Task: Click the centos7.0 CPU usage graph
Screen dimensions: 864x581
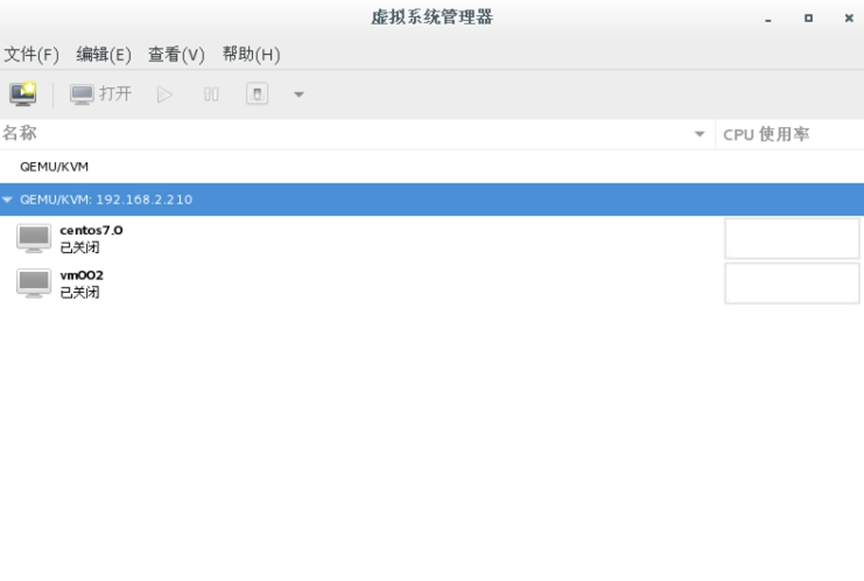Action: [x=791, y=238]
